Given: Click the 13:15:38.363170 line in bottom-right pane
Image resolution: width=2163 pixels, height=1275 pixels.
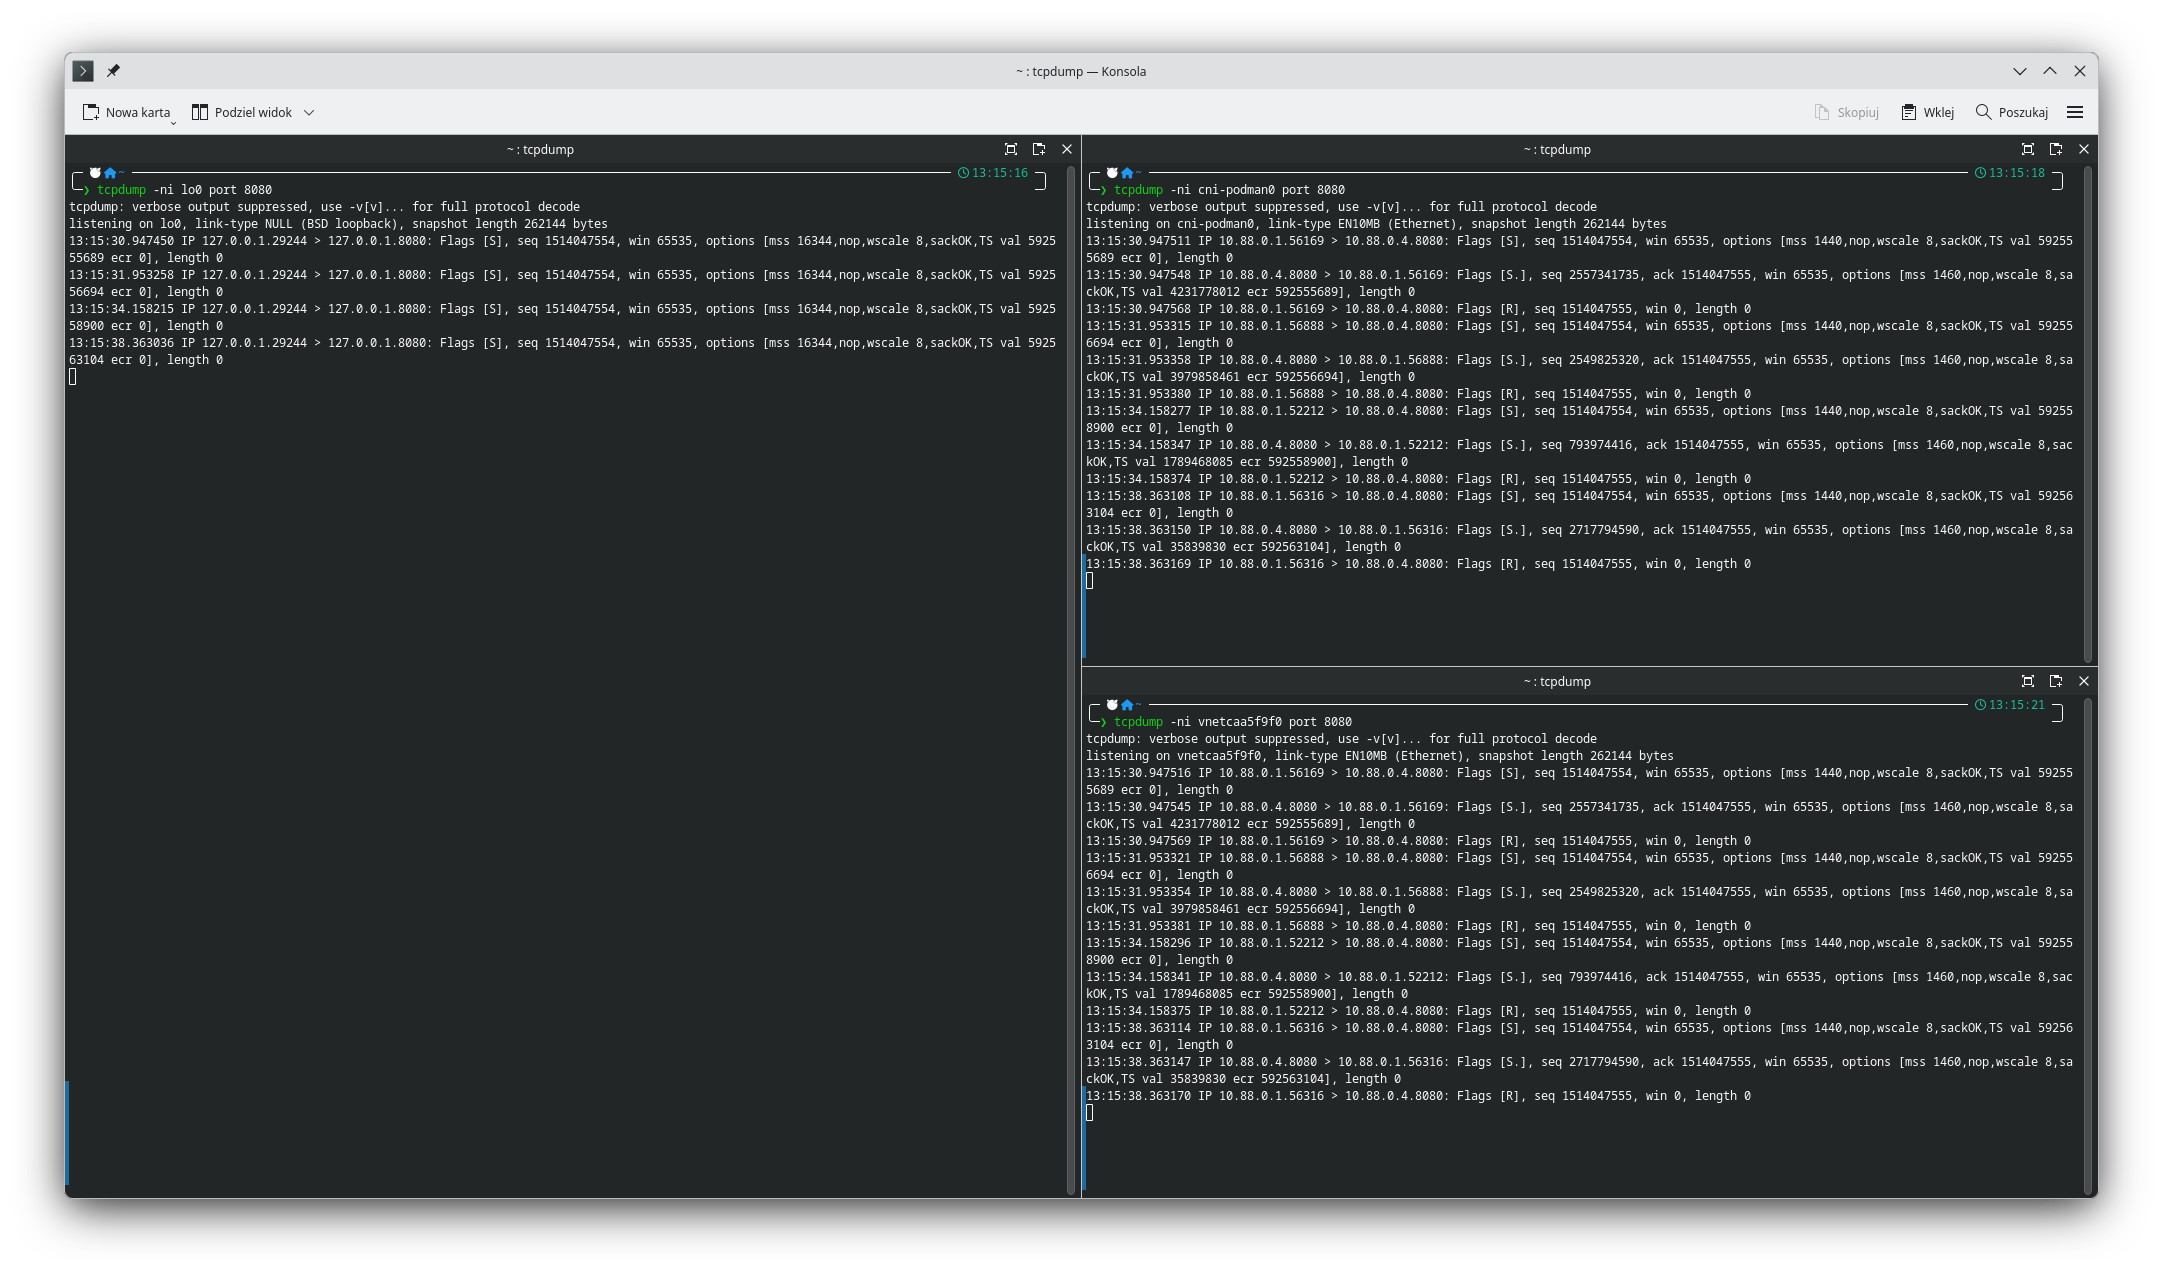Looking at the screenshot, I should tap(1418, 1096).
